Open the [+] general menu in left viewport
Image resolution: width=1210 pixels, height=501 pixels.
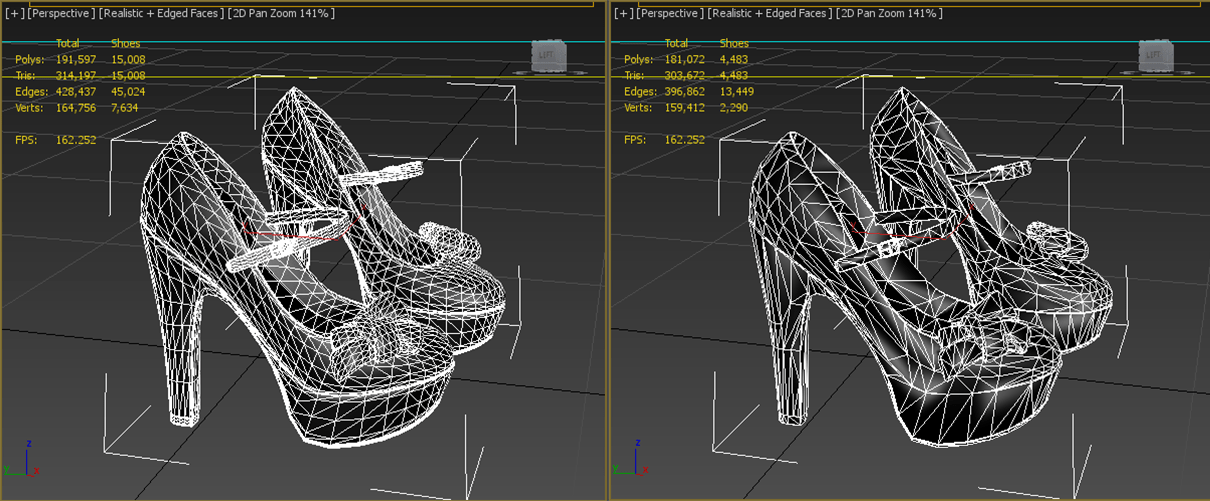tap(14, 13)
